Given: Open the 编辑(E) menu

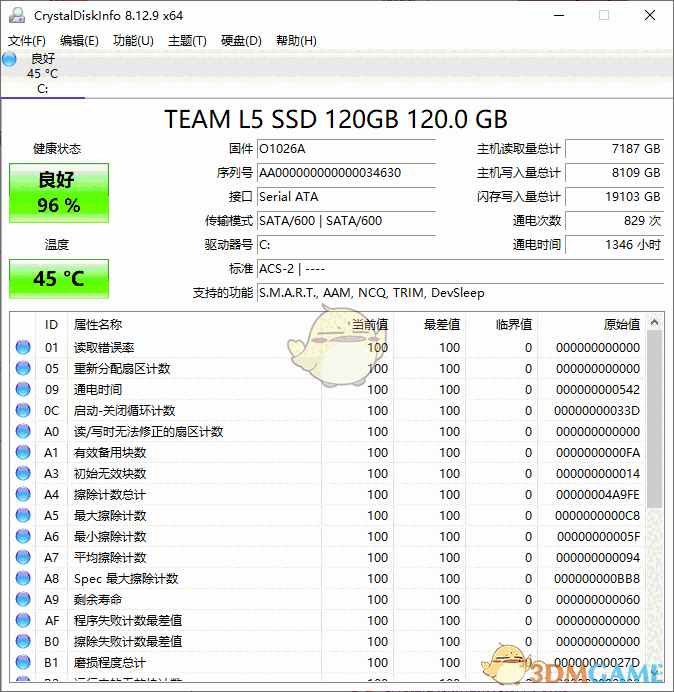Looking at the screenshot, I should click(x=79, y=41).
